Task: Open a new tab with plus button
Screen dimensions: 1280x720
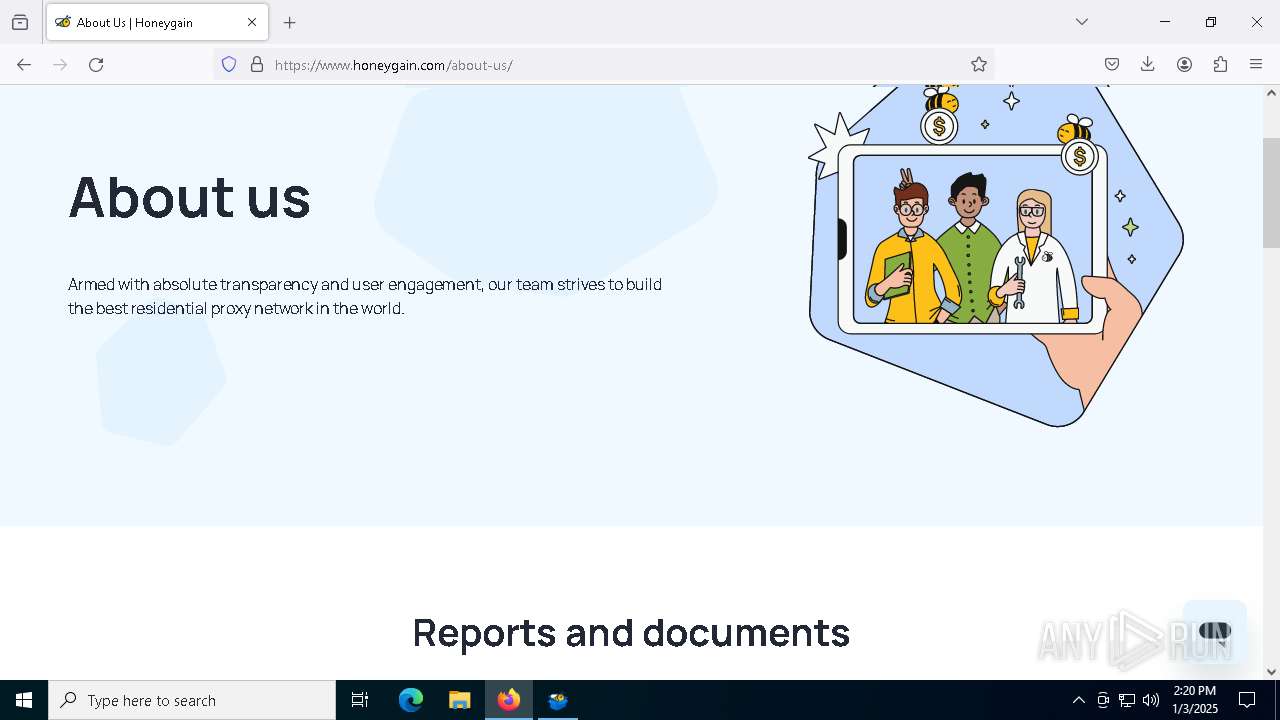Action: point(290,22)
